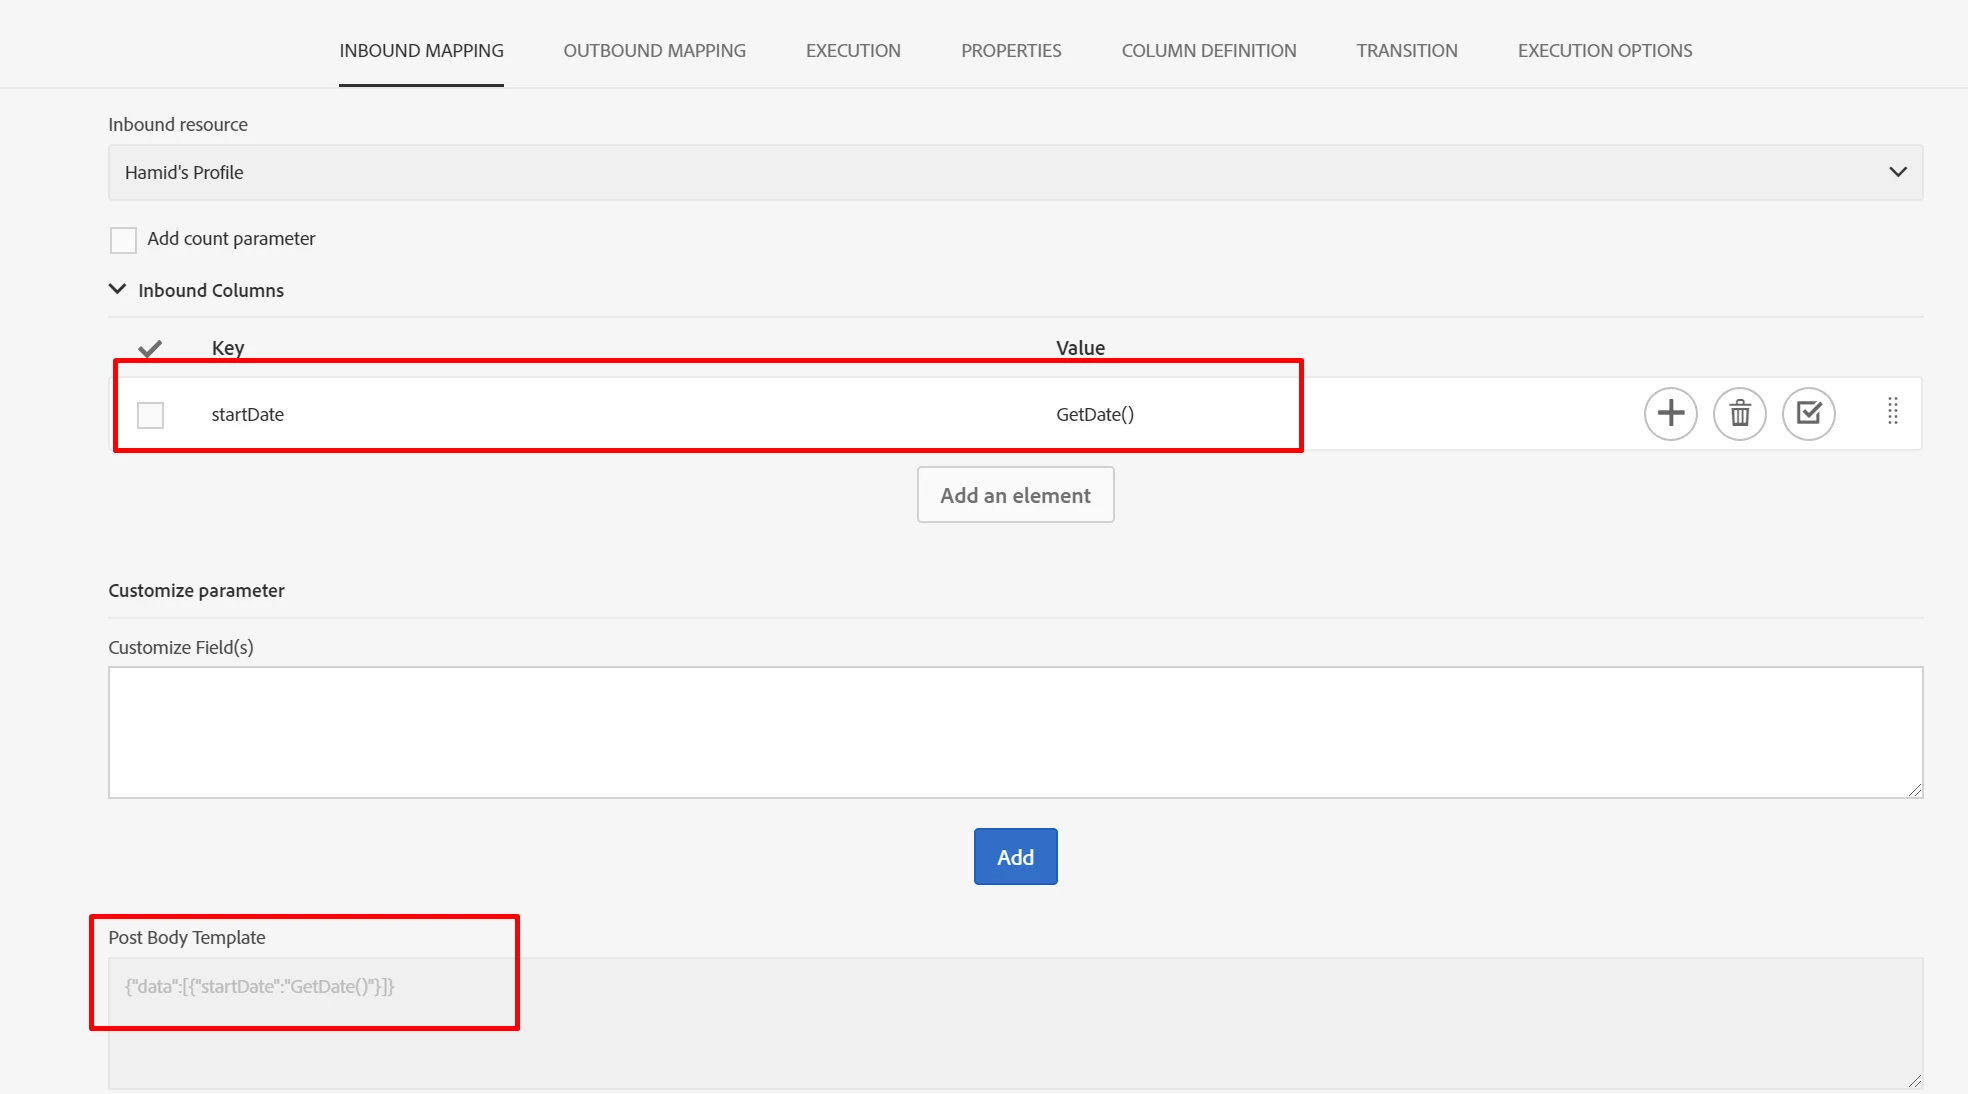Click the plus icon on startDate row
Image resolution: width=1968 pixels, height=1094 pixels.
click(1670, 413)
